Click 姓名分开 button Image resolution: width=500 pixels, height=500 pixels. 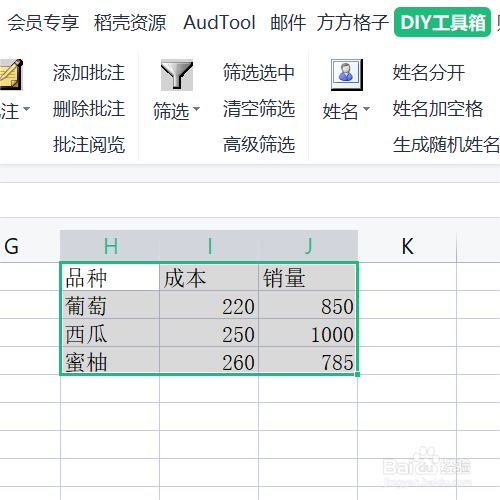pyautogui.click(x=429, y=73)
